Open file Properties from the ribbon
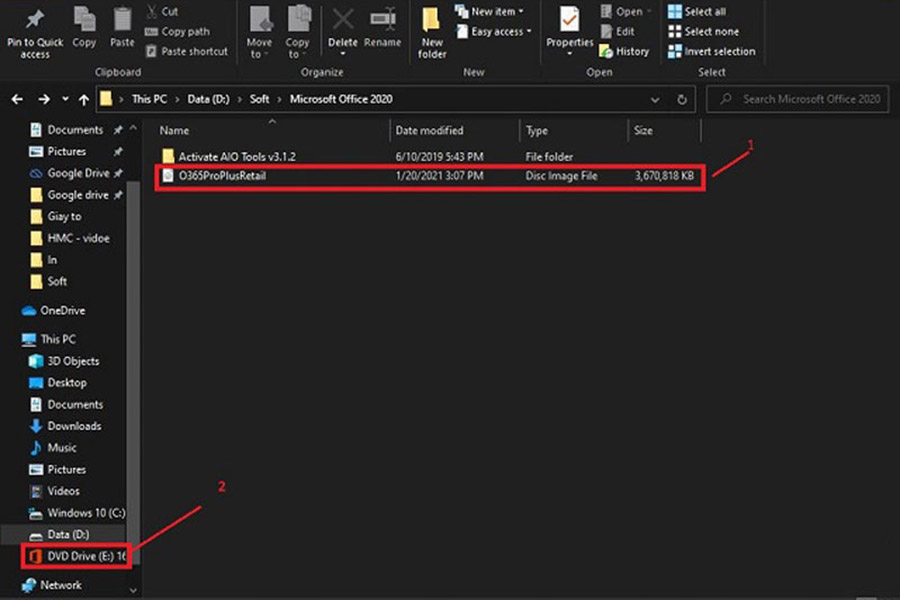Viewport: 900px width, 600px height. coord(569,31)
